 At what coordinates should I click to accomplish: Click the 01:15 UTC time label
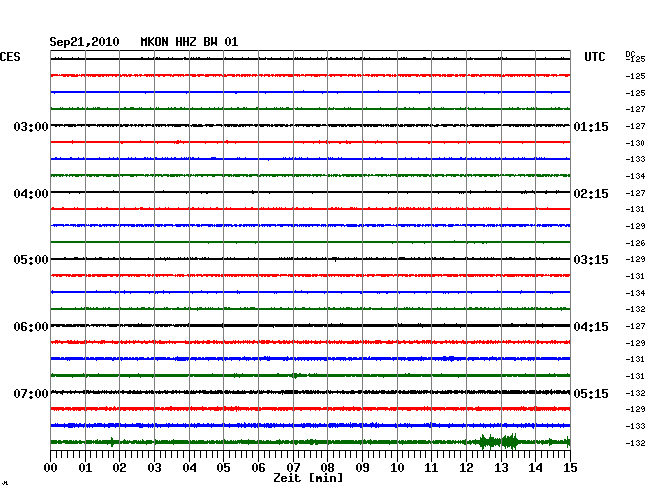[x=591, y=126]
